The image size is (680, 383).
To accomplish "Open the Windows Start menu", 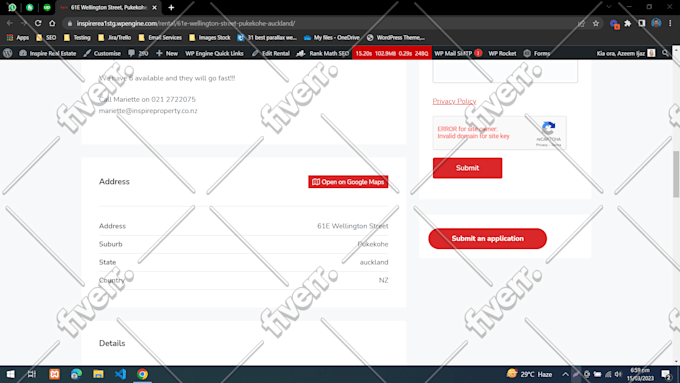I will 10,374.
